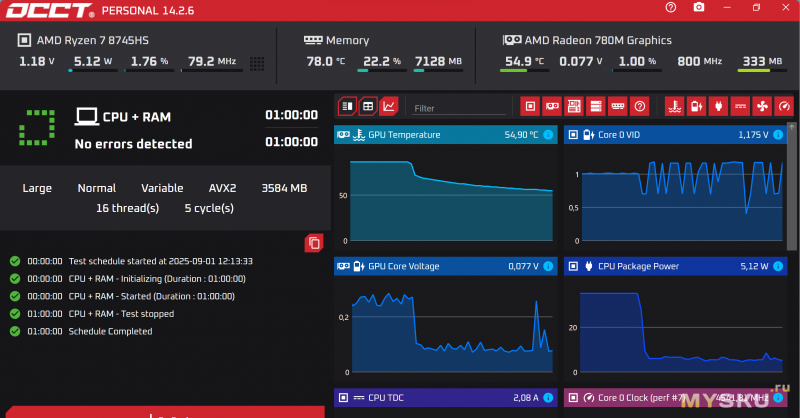Open the help question mark in title bar
Screen dimensions: 800x418
[671, 7]
